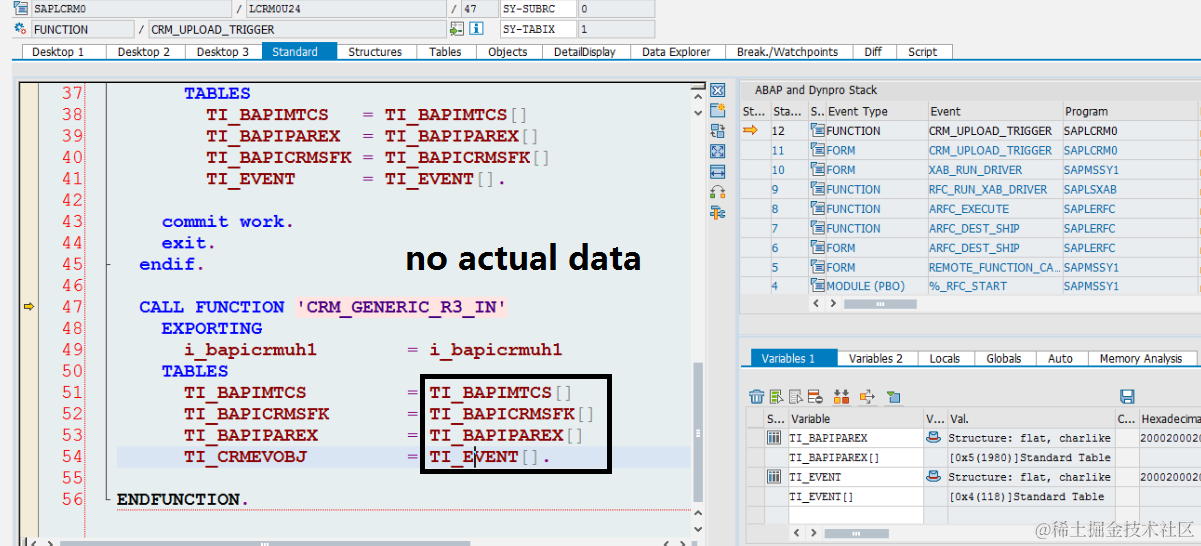The height and width of the screenshot is (546, 1201).
Task: Open the Break./Watchpoints tab
Action: 789,52
